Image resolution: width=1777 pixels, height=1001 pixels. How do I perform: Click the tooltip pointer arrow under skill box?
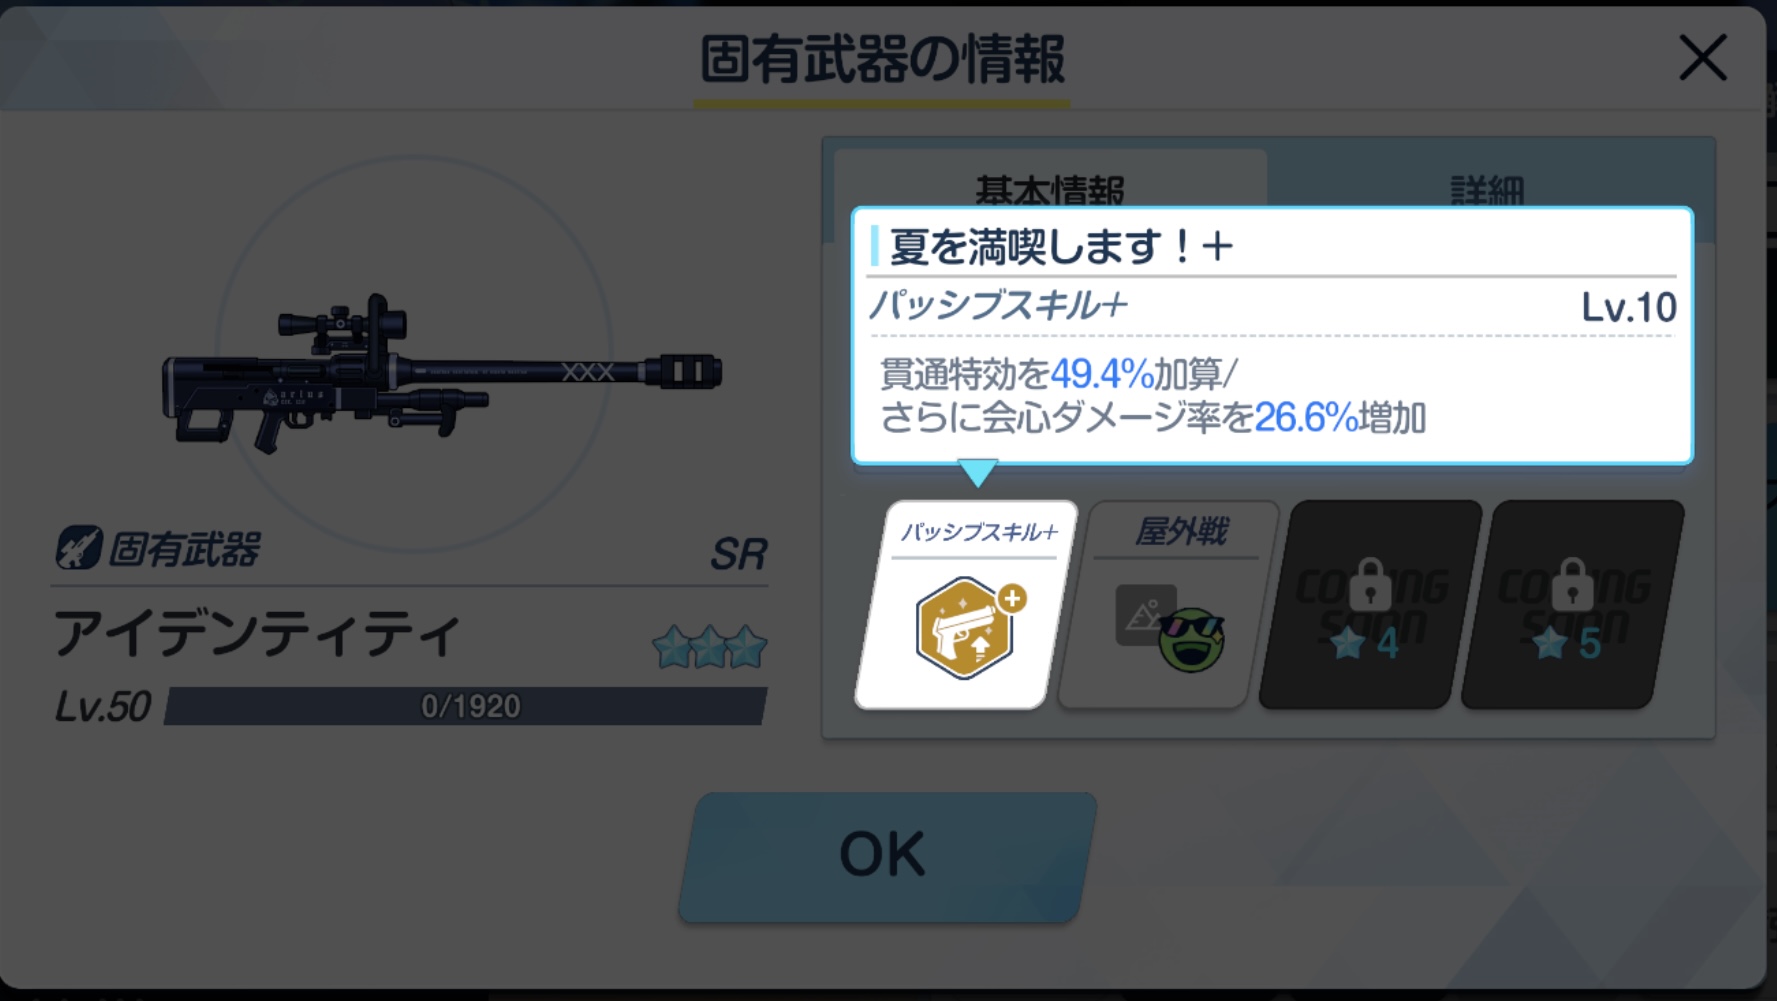click(977, 472)
